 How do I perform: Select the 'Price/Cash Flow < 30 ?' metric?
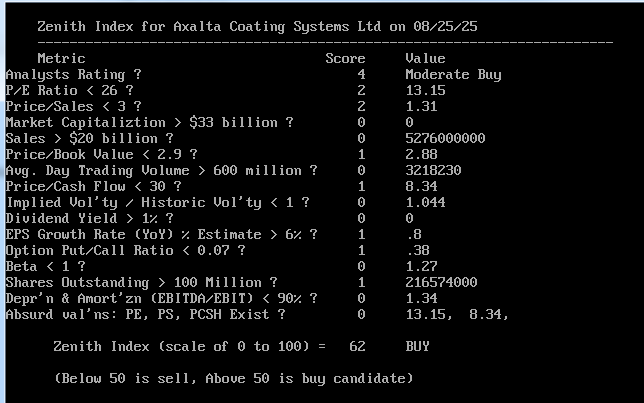[94, 187]
